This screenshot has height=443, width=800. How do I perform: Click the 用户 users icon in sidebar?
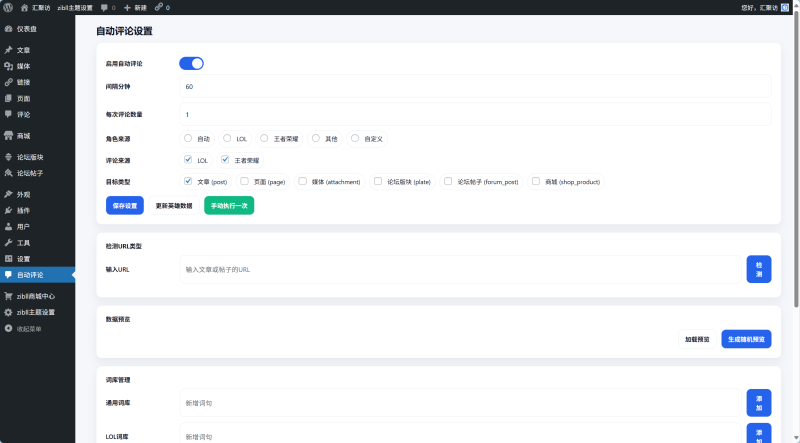coord(9,227)
